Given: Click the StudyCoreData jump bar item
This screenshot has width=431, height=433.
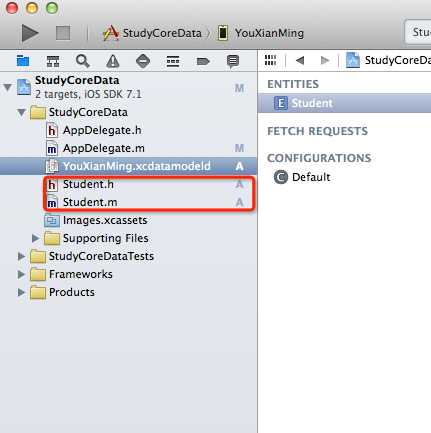Looking at the screenshot, I should [388, 60].
